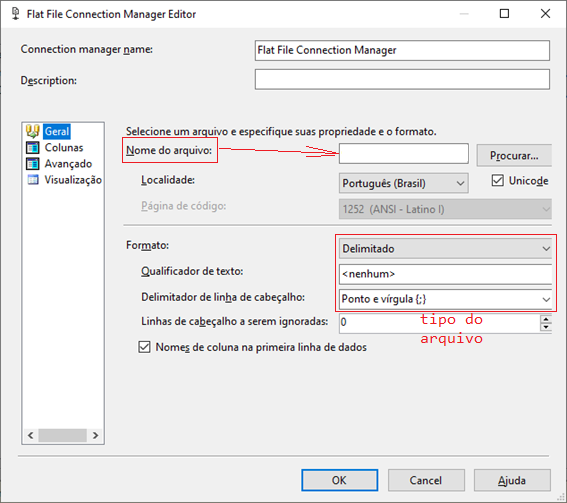Decrease header rows to skip with down arrow
The width and height of the screenshot is (567, 503).
coord(546,327)
